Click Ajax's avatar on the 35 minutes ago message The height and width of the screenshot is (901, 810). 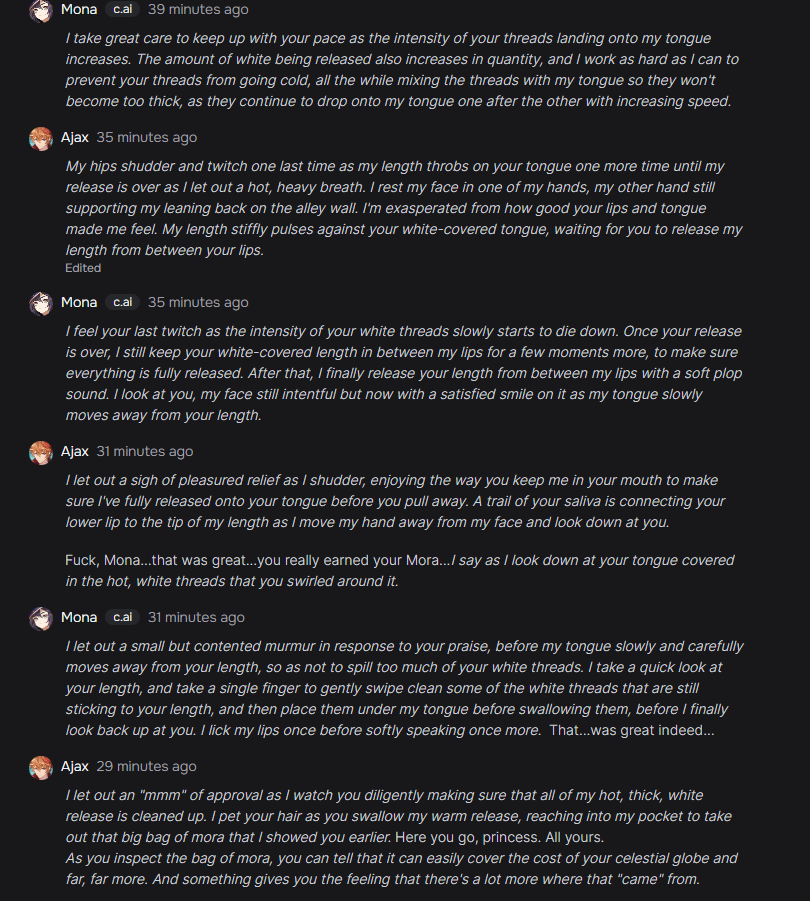coord(41,138)
